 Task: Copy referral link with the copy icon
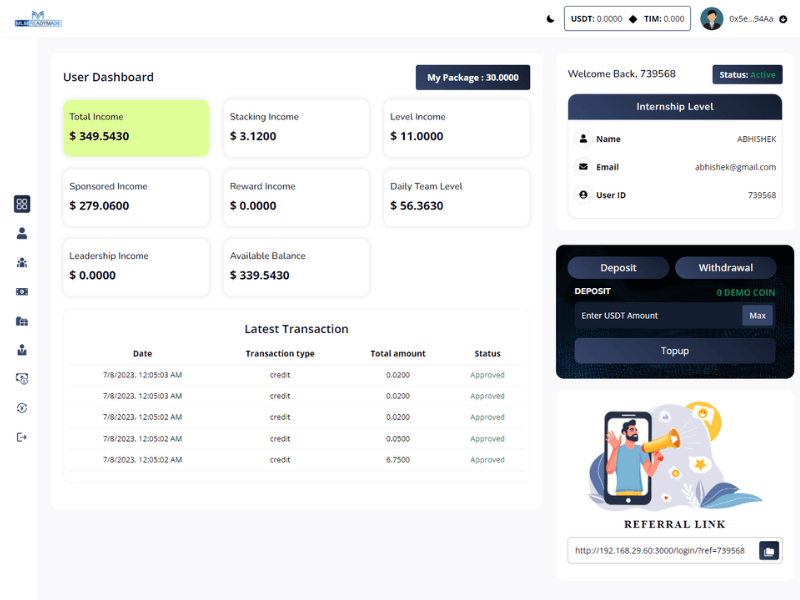pos(768,551)
